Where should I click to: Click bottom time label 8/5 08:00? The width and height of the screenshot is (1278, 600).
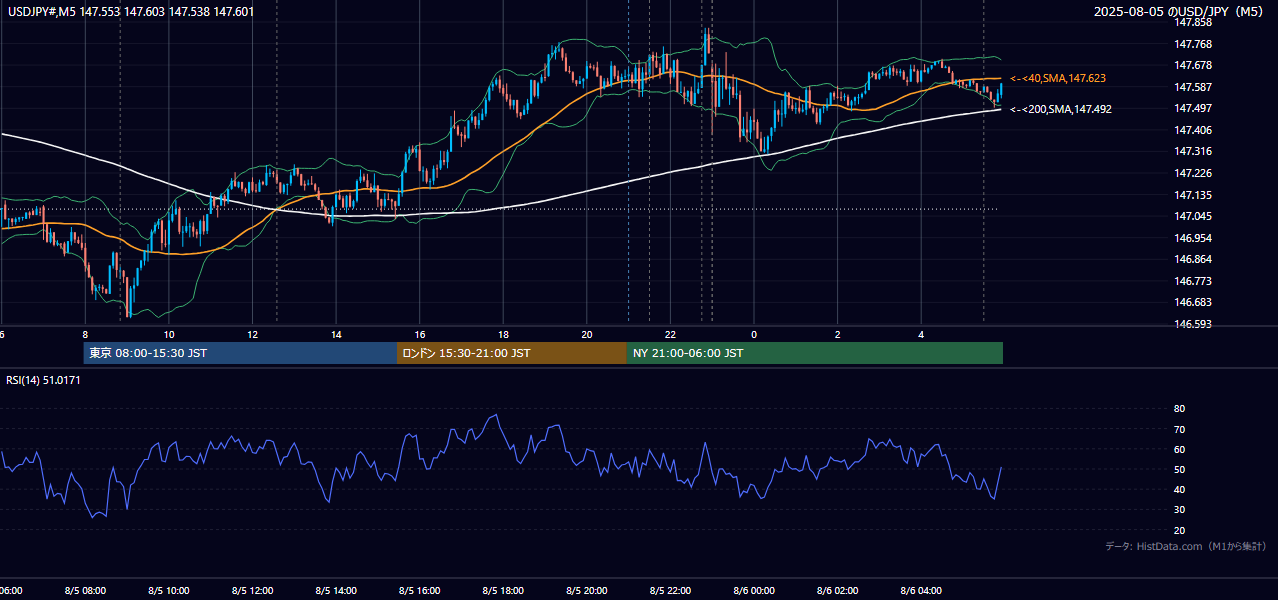click(x=85, y=590)
